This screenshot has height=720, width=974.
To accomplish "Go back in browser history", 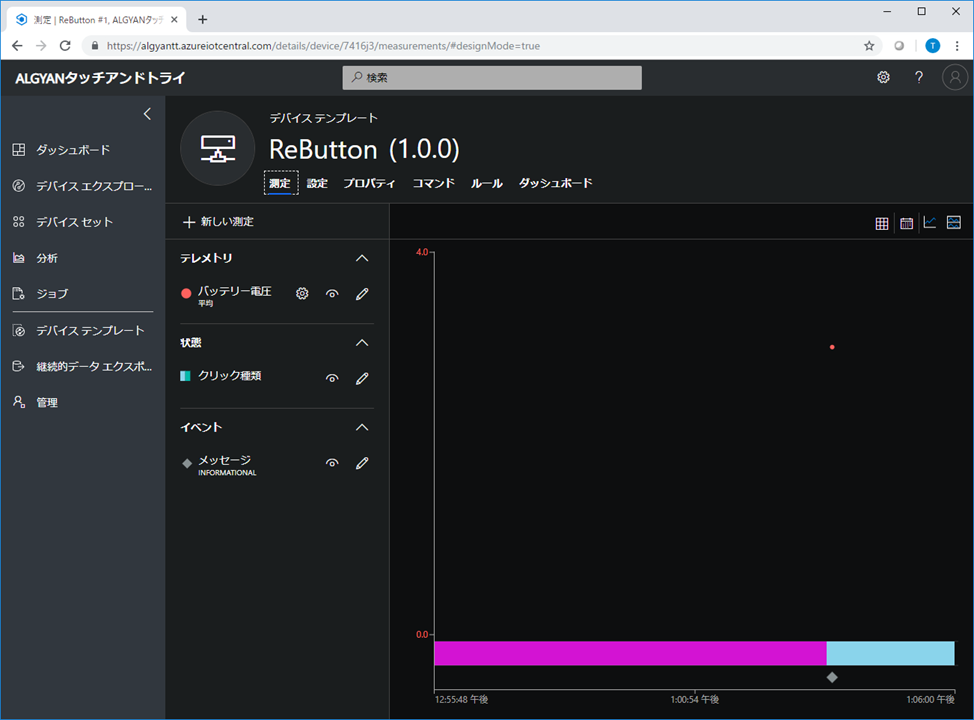I will (x=17, y=45).
